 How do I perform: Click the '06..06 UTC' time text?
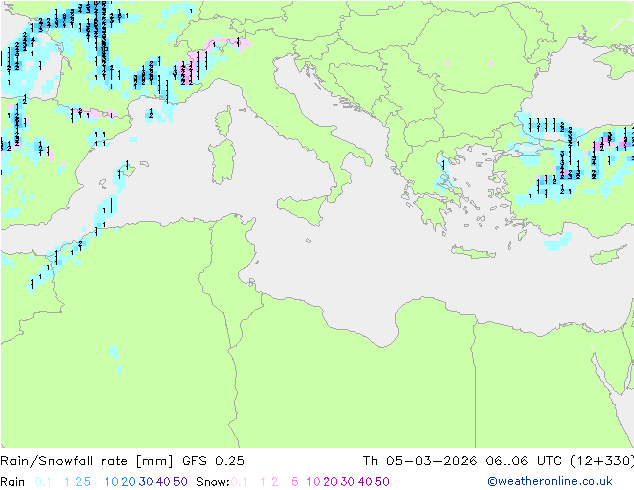(523, 461)
